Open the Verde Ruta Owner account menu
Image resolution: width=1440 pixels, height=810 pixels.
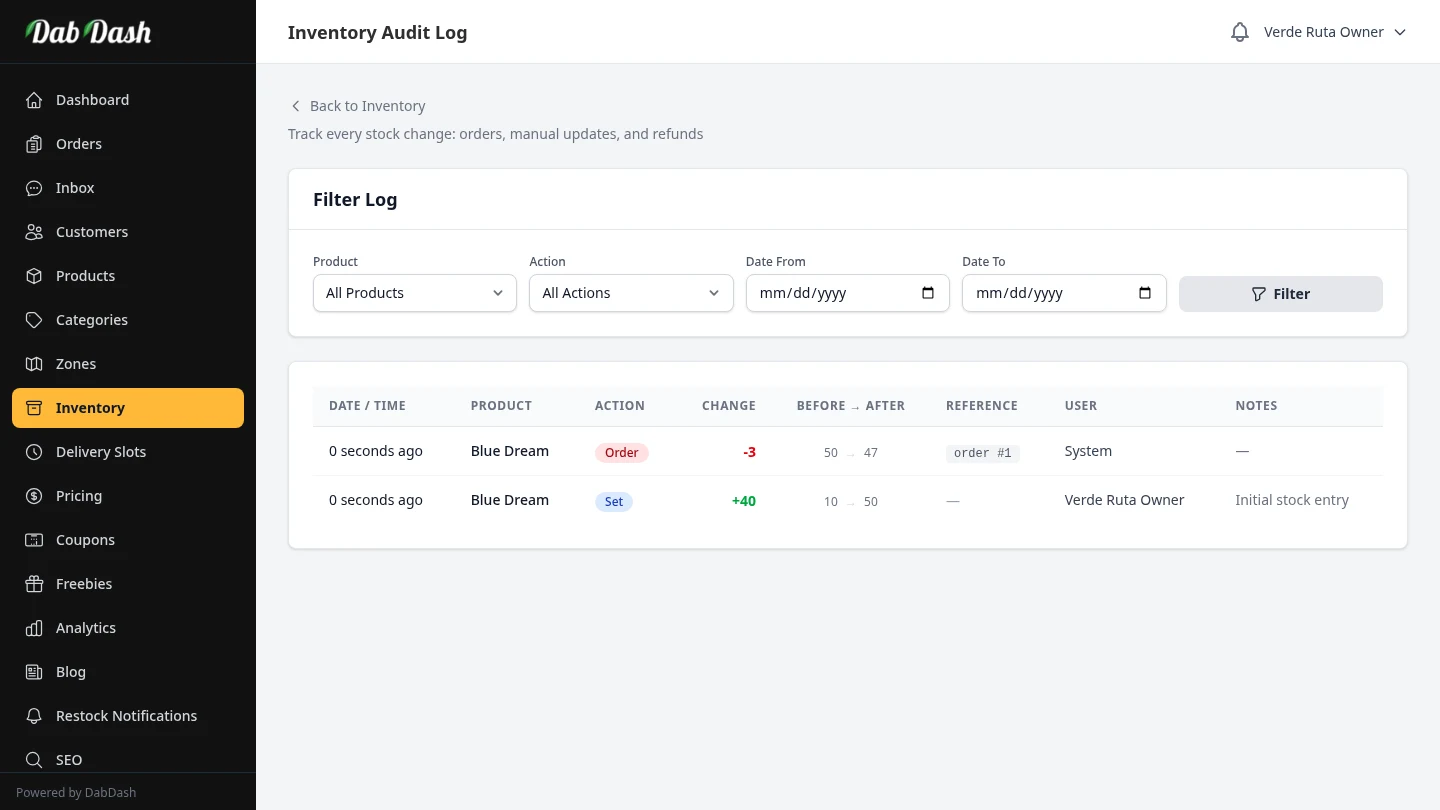tap(1334, 32)
